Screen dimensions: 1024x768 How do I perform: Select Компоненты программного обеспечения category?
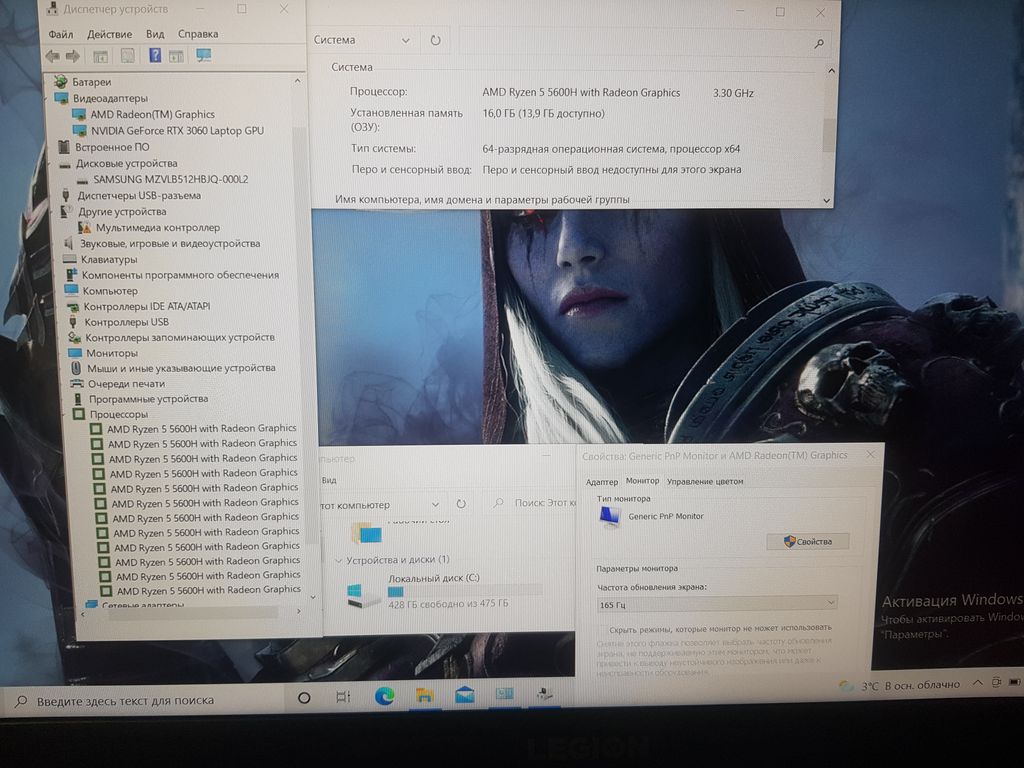coord(180,275)
